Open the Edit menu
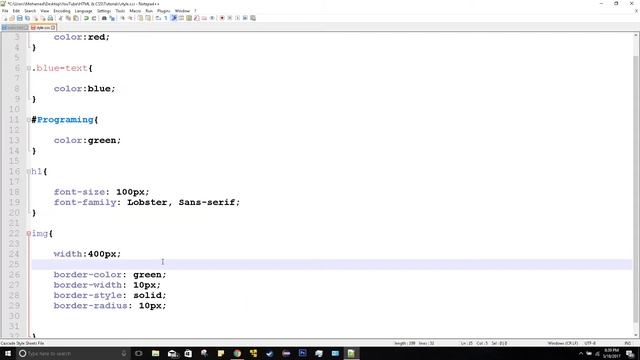 point(16,11)
